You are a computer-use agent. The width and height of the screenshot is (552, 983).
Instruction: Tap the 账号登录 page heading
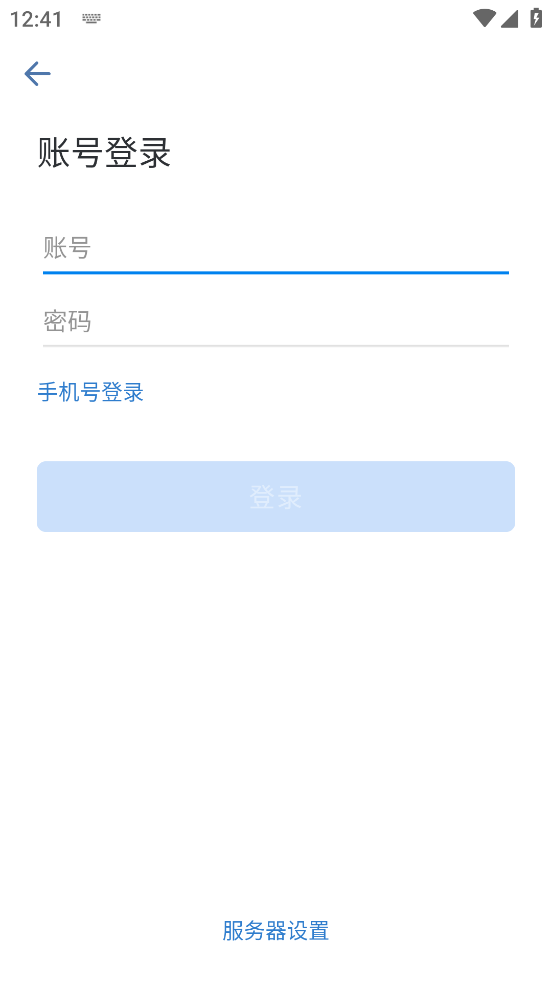(104, 153)
